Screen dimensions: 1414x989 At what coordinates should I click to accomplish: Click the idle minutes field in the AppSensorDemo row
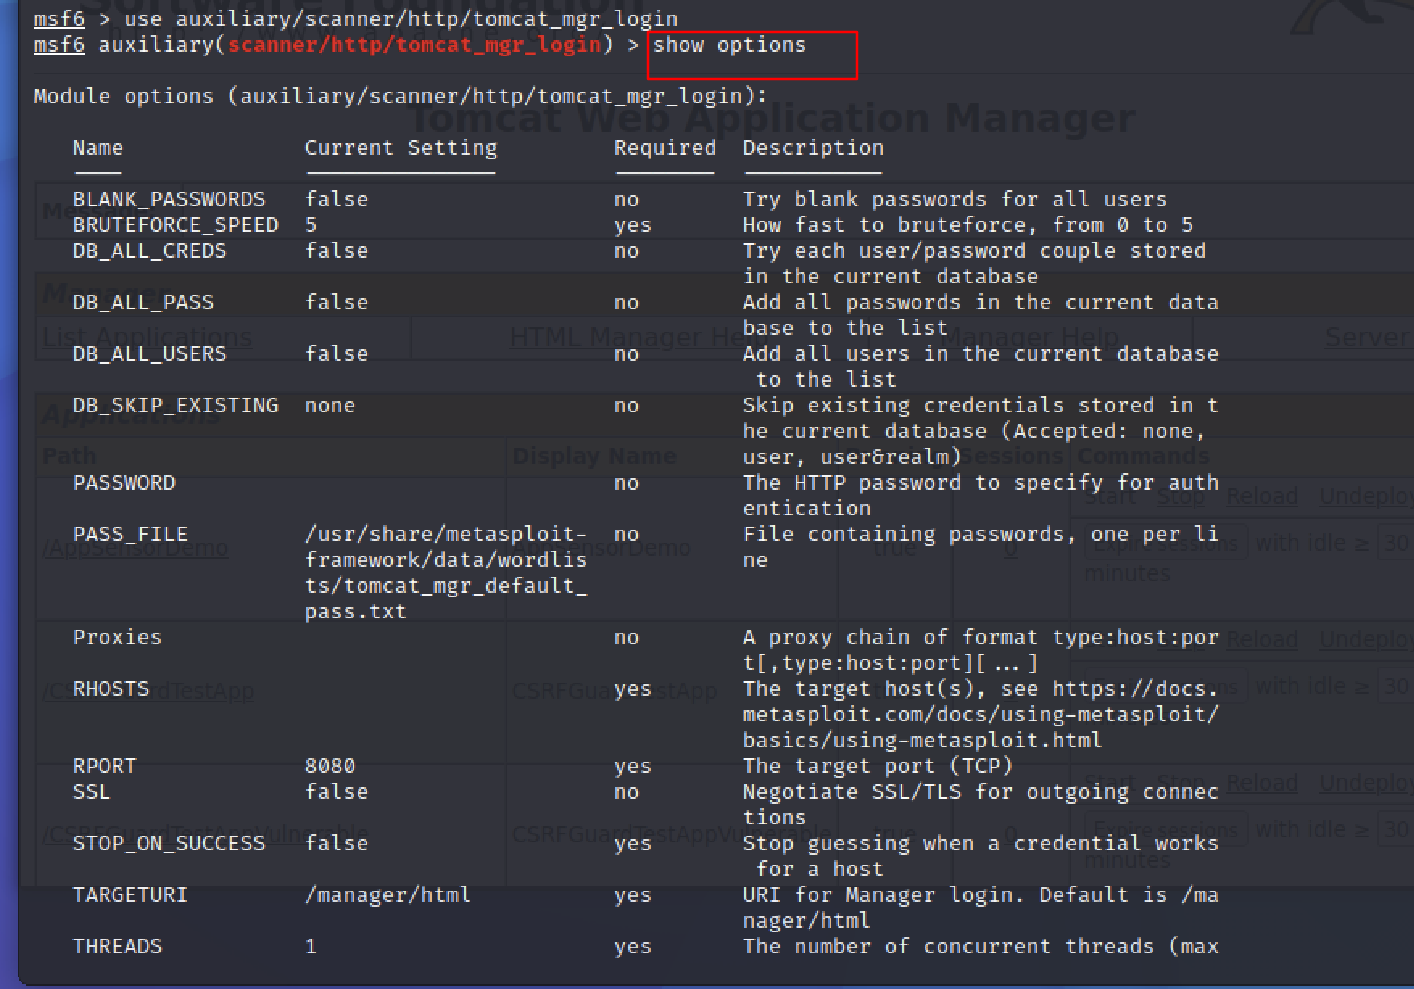click(x=1396, y=543)
